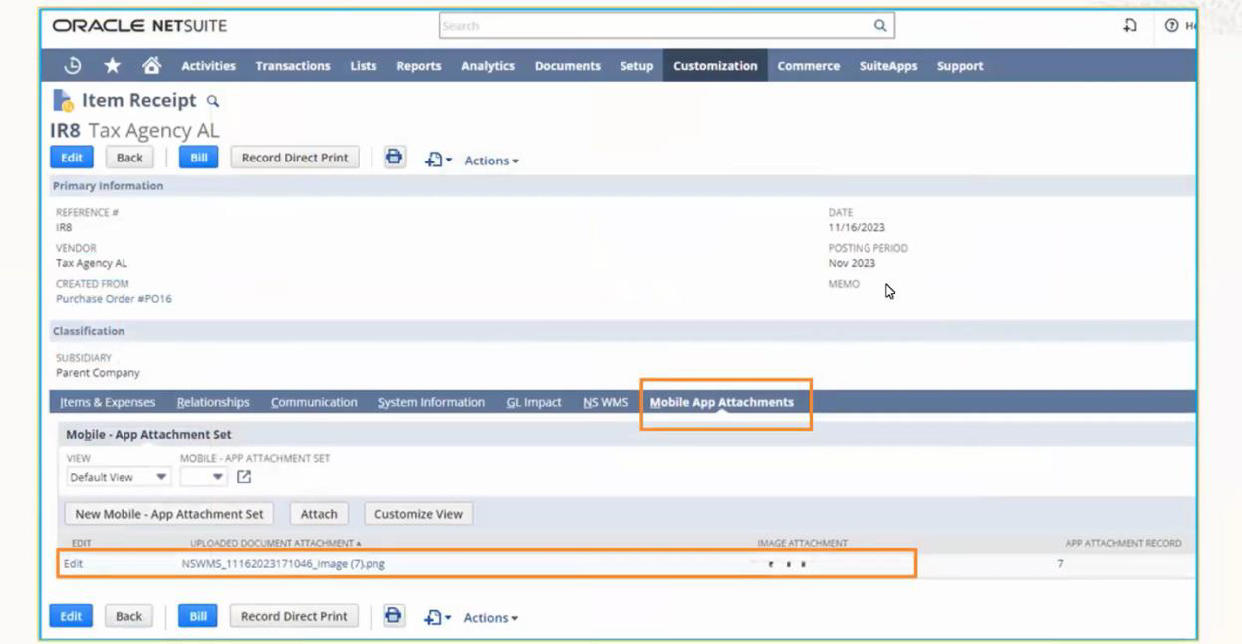Open the Activities menu

pyautogui.click(x=208, y=66)
